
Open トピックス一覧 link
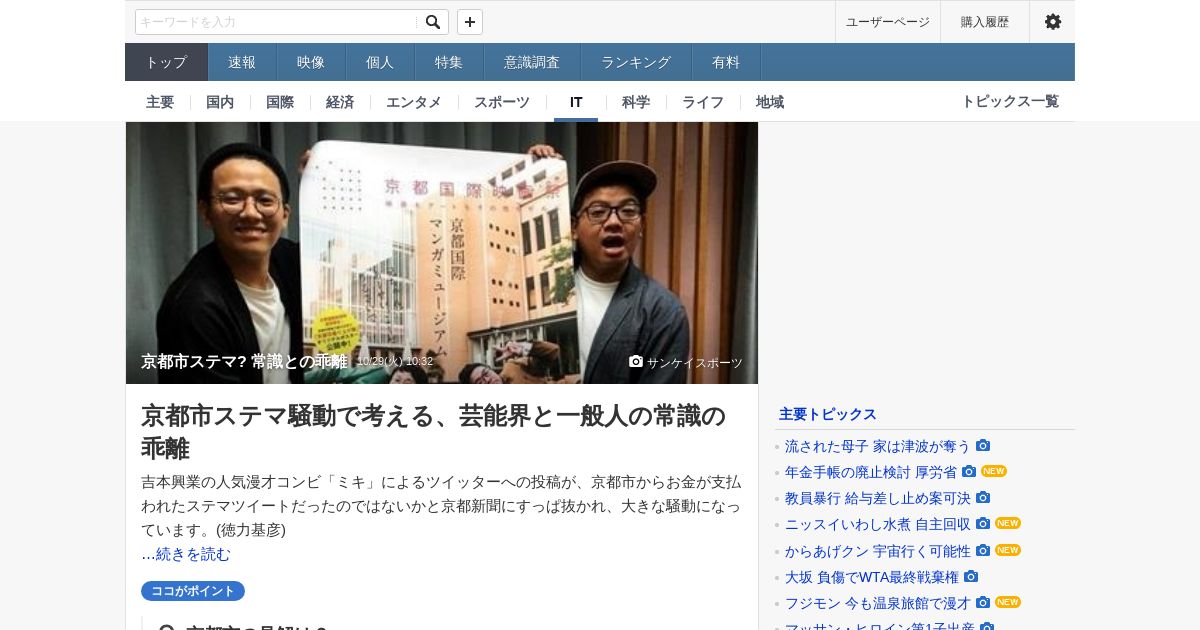(1010, 101)
